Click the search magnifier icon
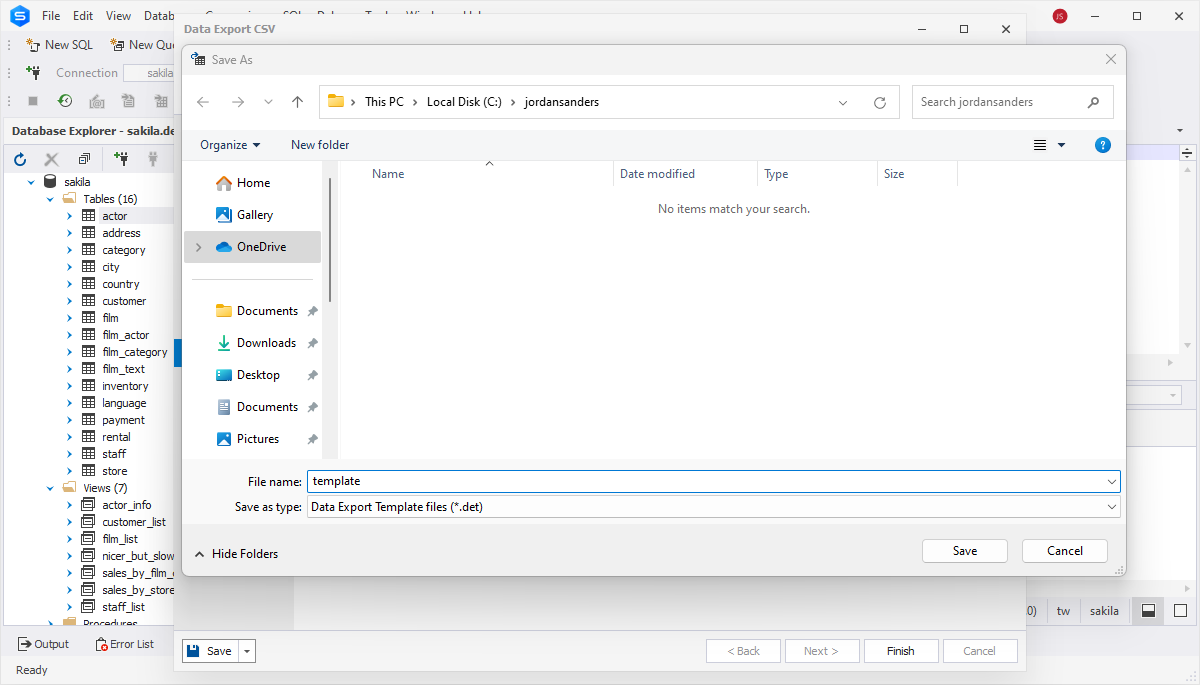1200x685 pixels. [x=1093, y=102]
